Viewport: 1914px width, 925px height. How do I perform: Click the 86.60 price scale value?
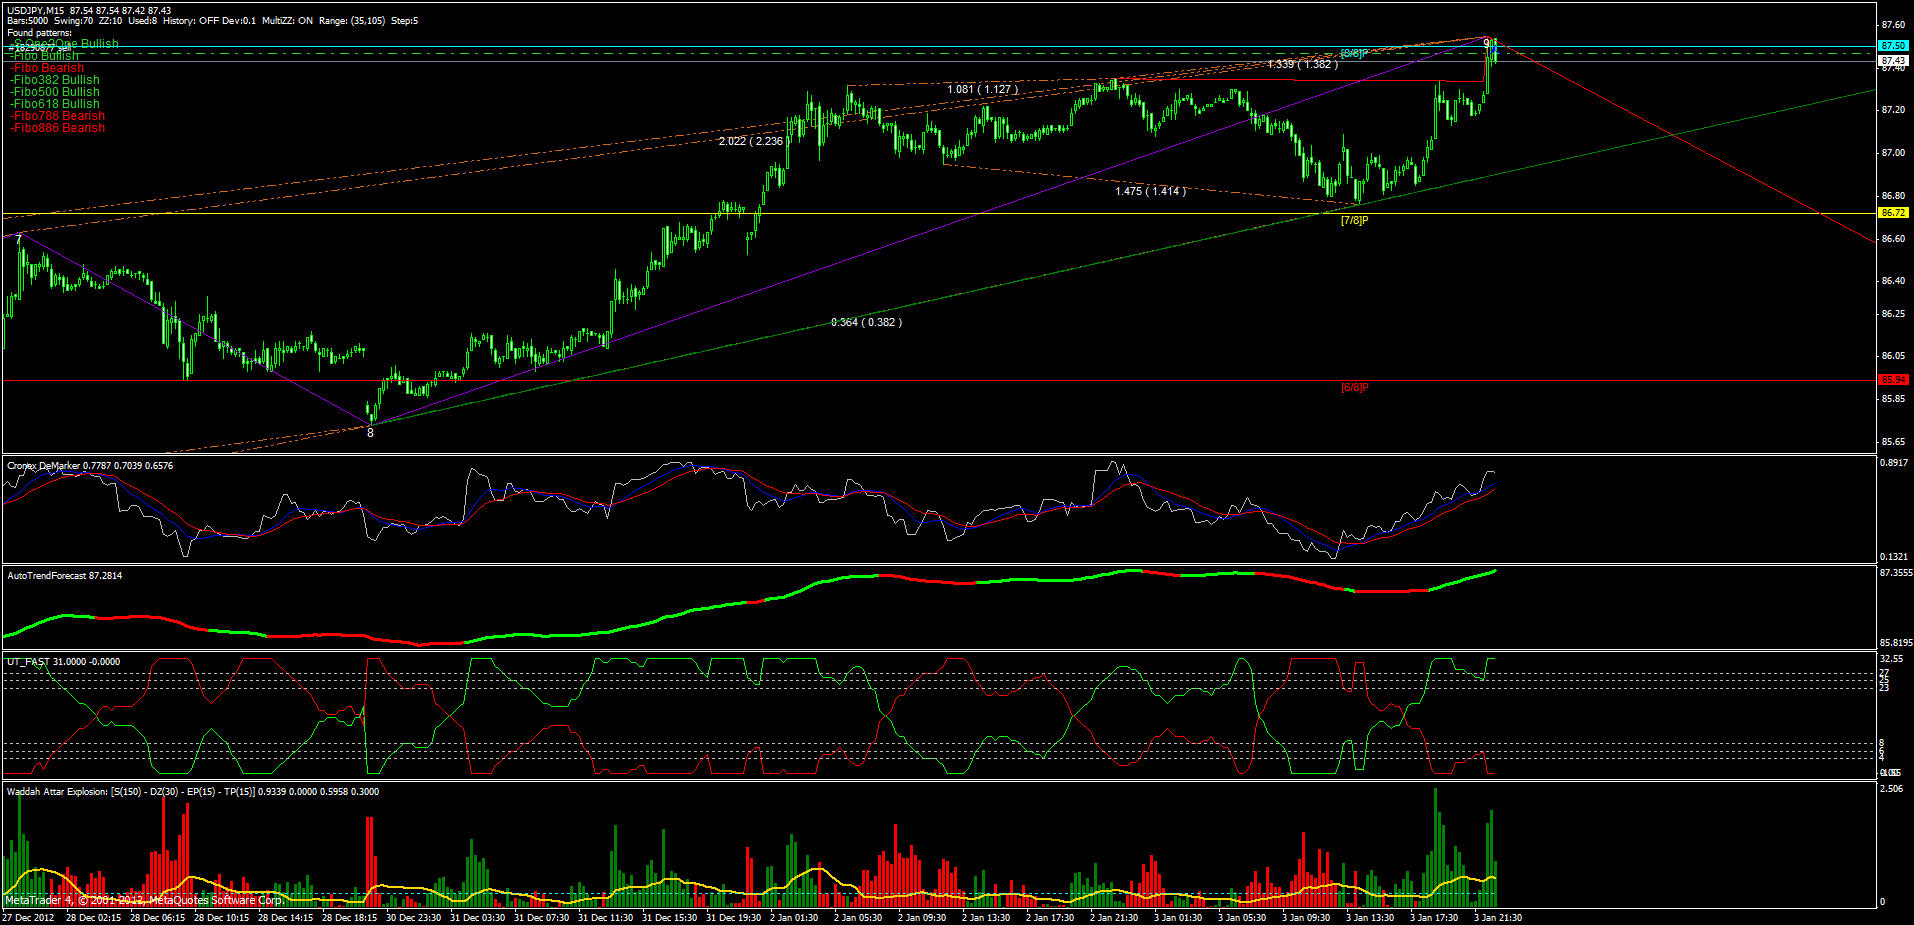click(1893, 238)
